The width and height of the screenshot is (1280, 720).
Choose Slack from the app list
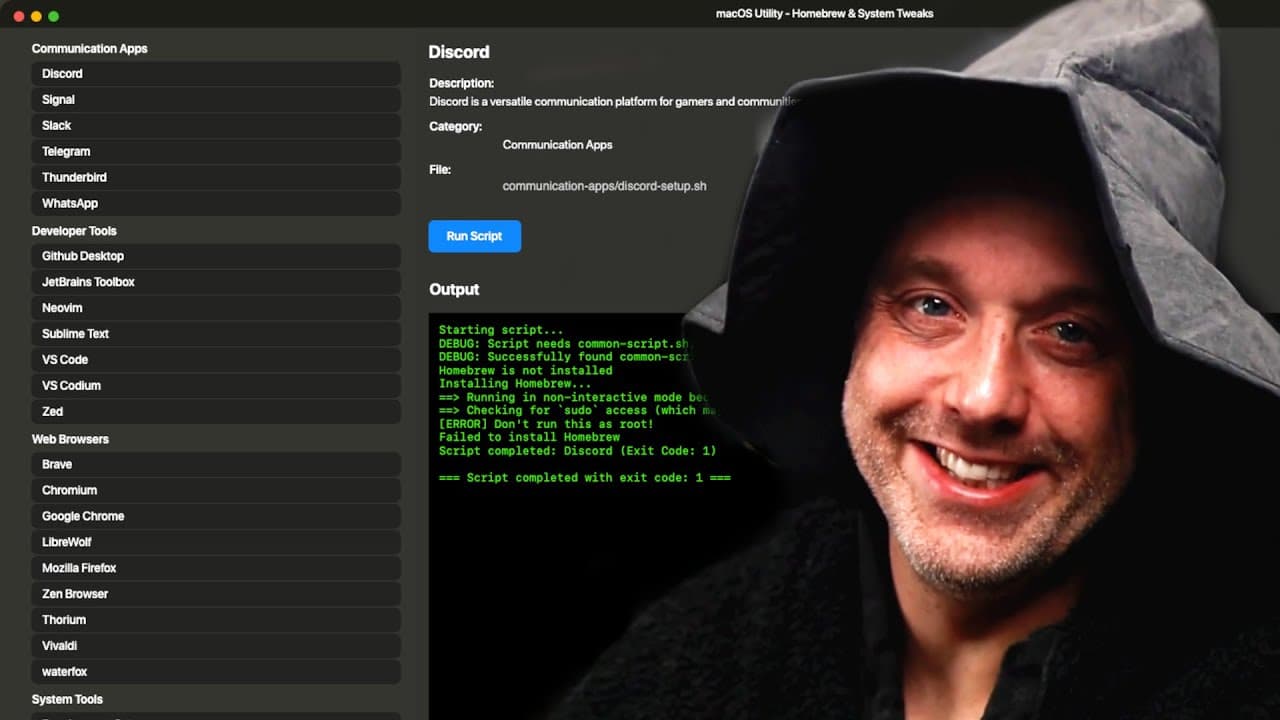pyautogui.click(x=216, y=126)
